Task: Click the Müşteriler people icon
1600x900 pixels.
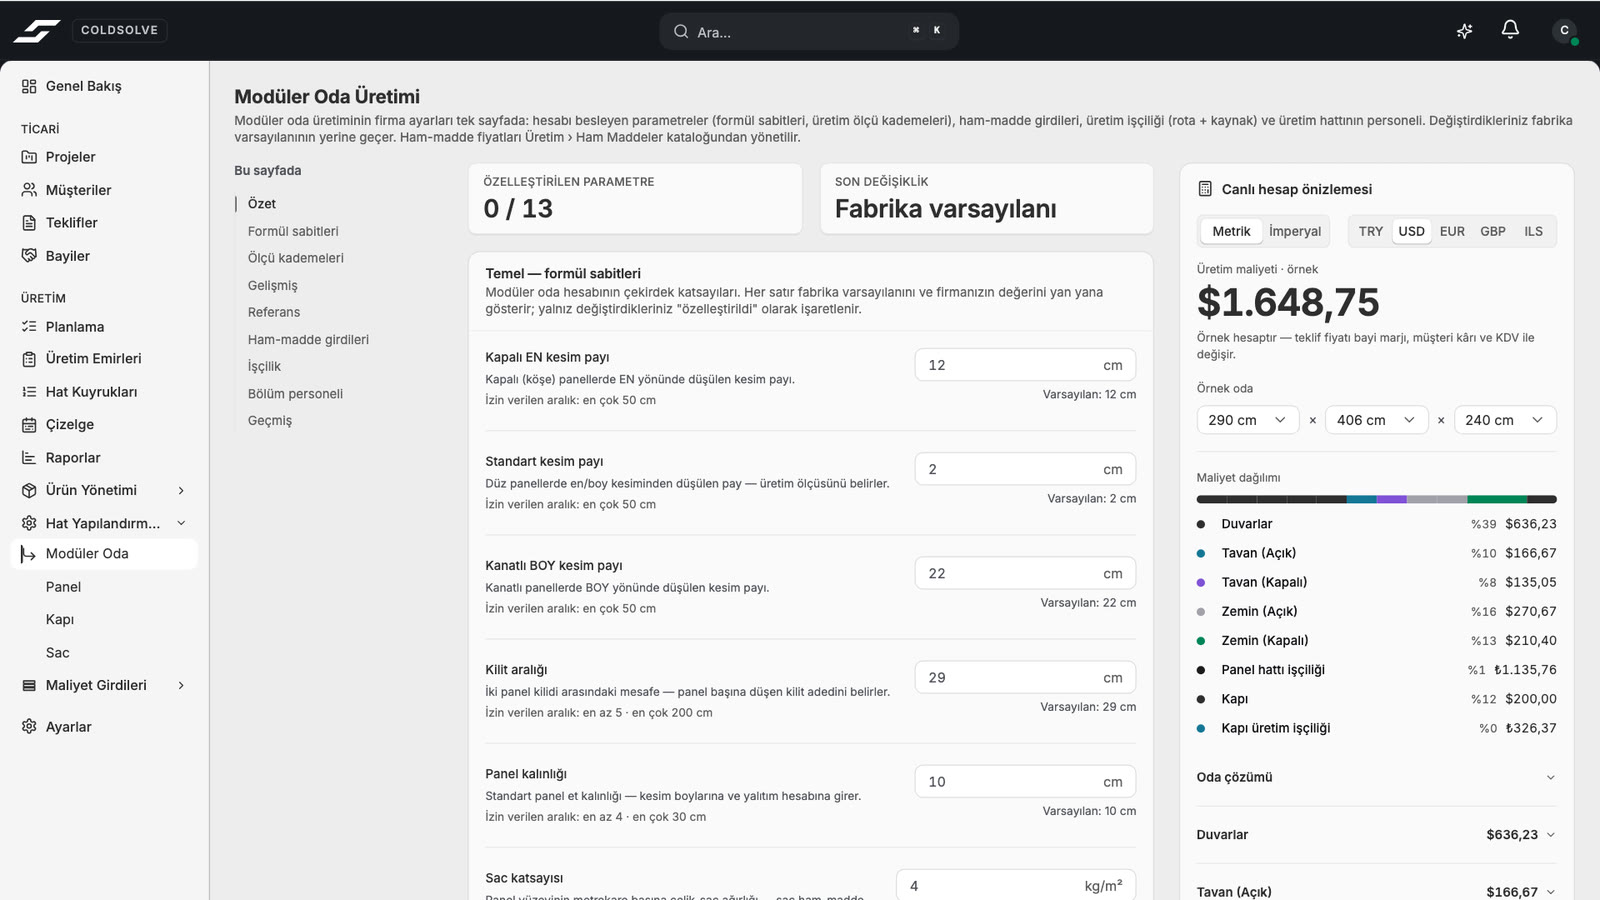Action: (x=29, y=190)
